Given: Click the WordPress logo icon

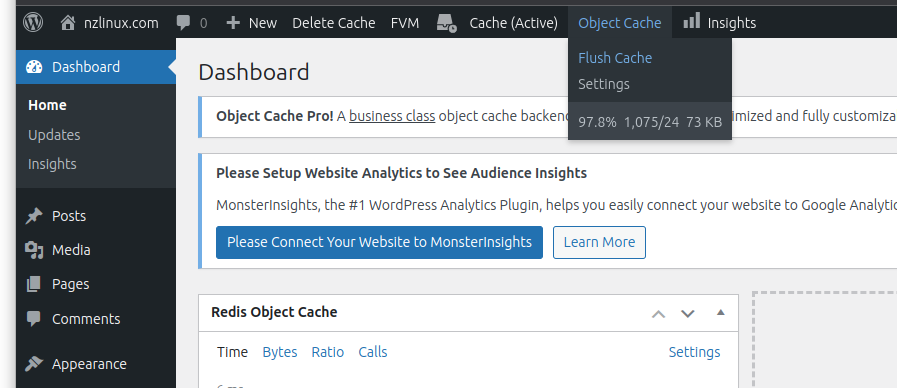Looking at the screenshot, I should tap(33, 22).
